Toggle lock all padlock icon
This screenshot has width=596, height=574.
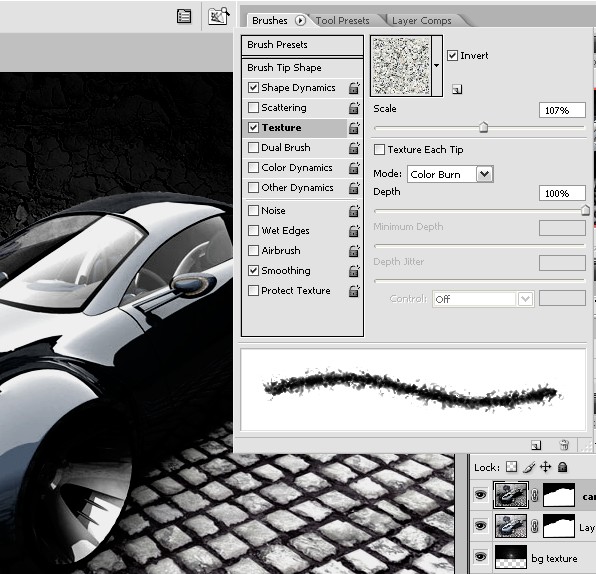point(563,466)
